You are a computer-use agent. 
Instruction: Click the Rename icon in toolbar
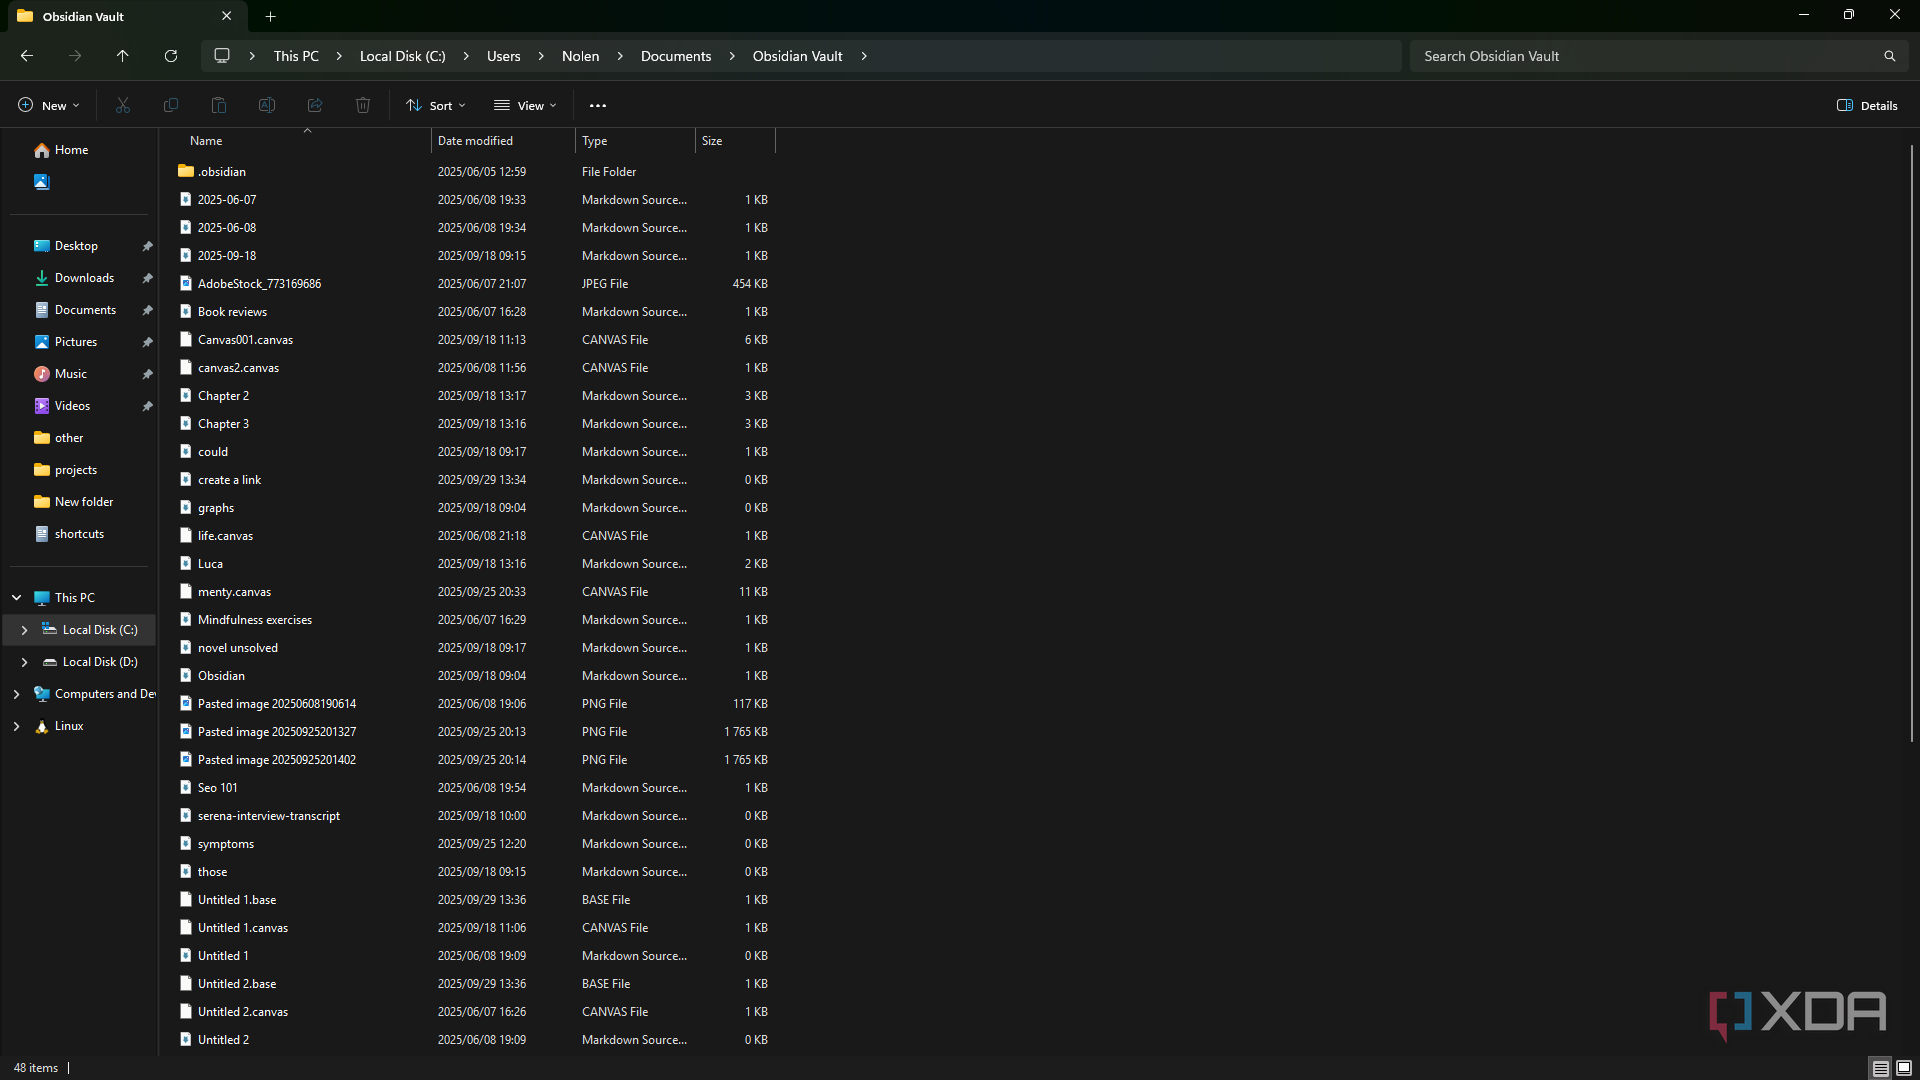(x=267, y=105)
